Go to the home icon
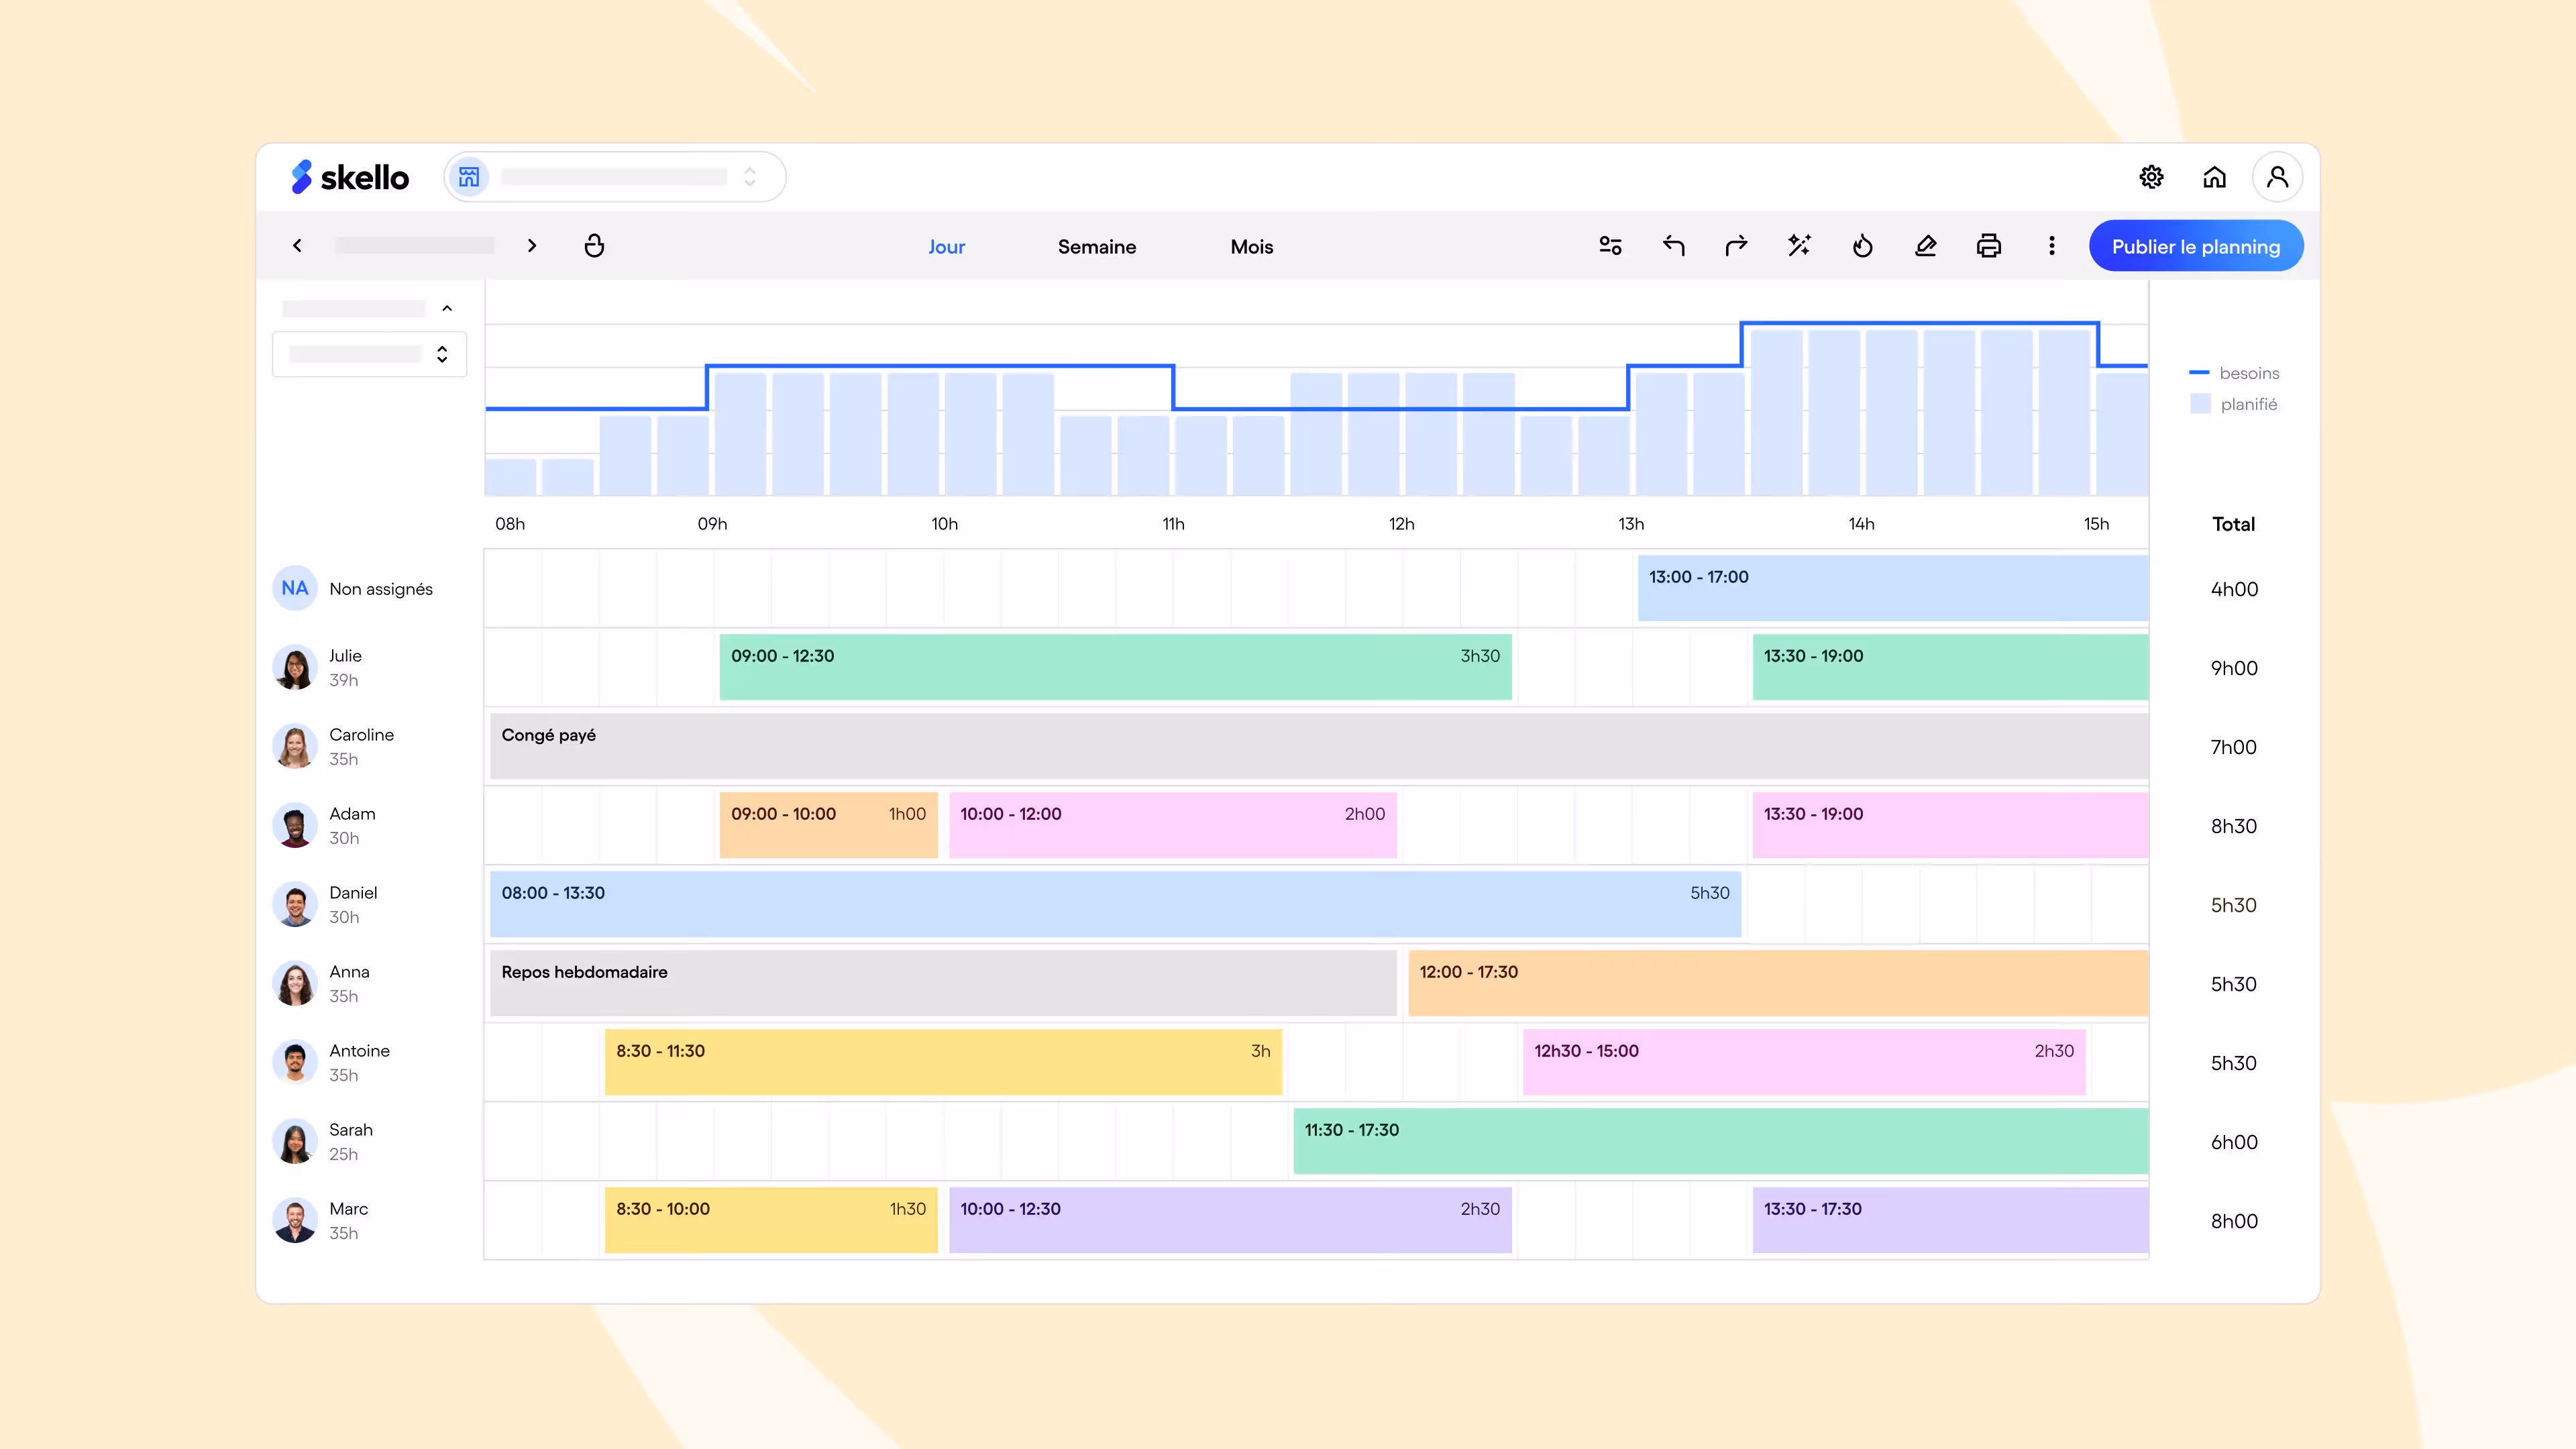 tap(2214, 177)
